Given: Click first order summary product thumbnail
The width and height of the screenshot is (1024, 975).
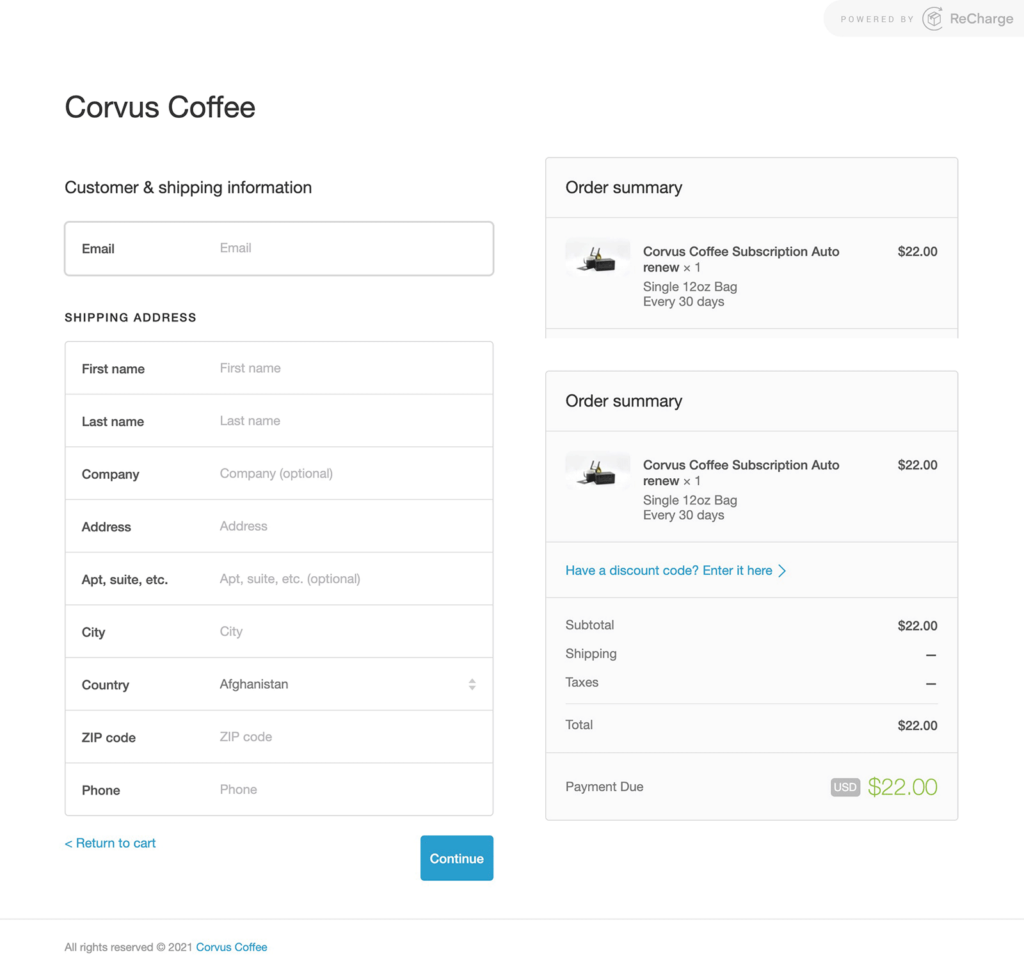Looking at the screenshot, I should point(597,260).
